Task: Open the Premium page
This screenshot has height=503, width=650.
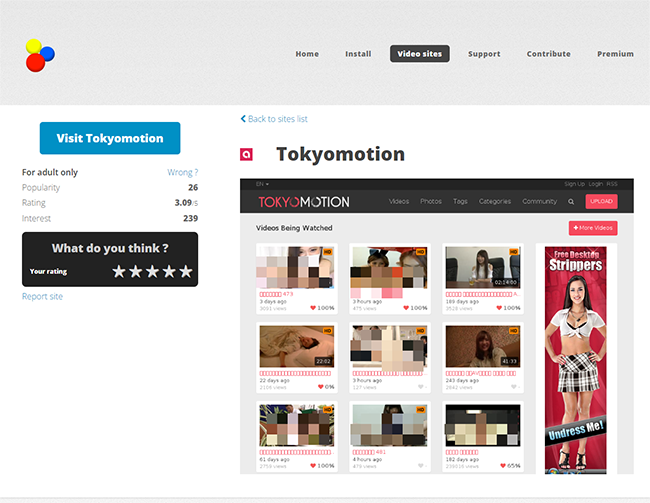Action: tap(615, 54)
